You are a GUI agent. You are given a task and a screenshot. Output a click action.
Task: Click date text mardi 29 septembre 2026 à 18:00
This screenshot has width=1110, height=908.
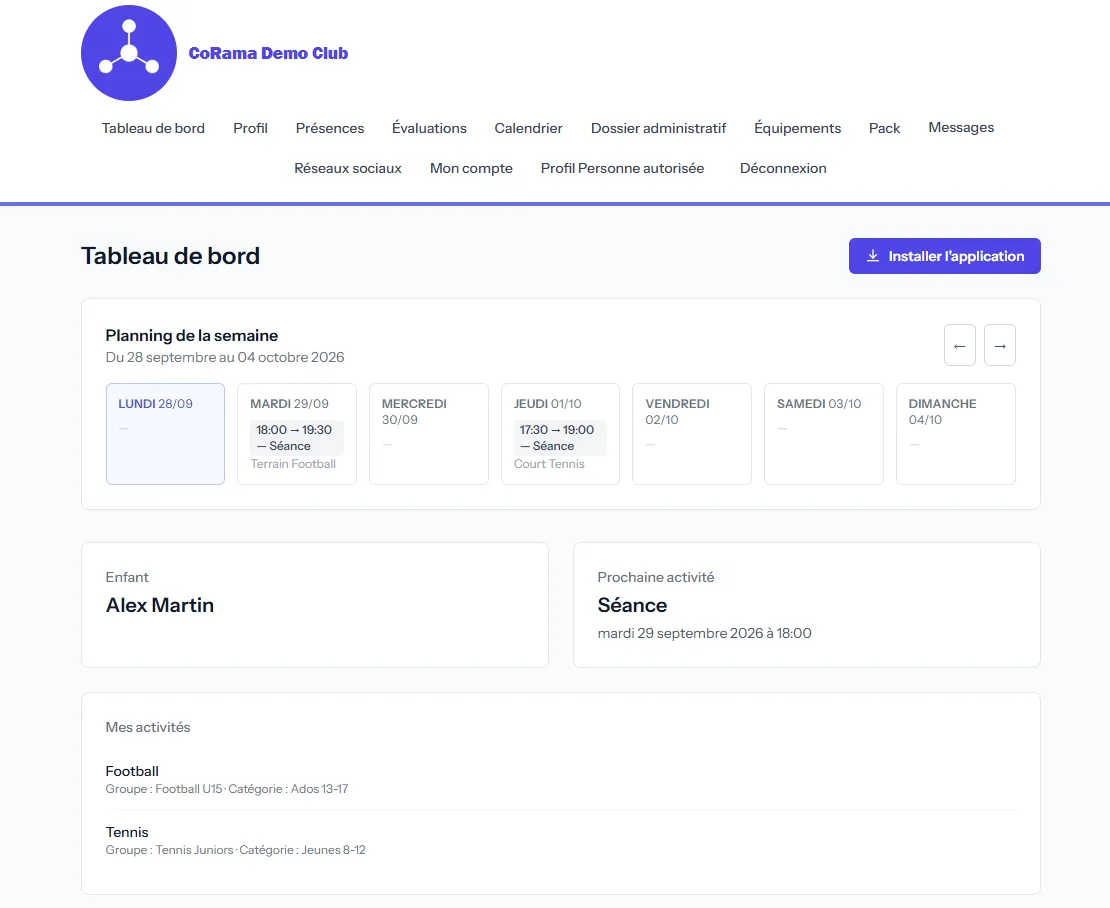(704, 633)
